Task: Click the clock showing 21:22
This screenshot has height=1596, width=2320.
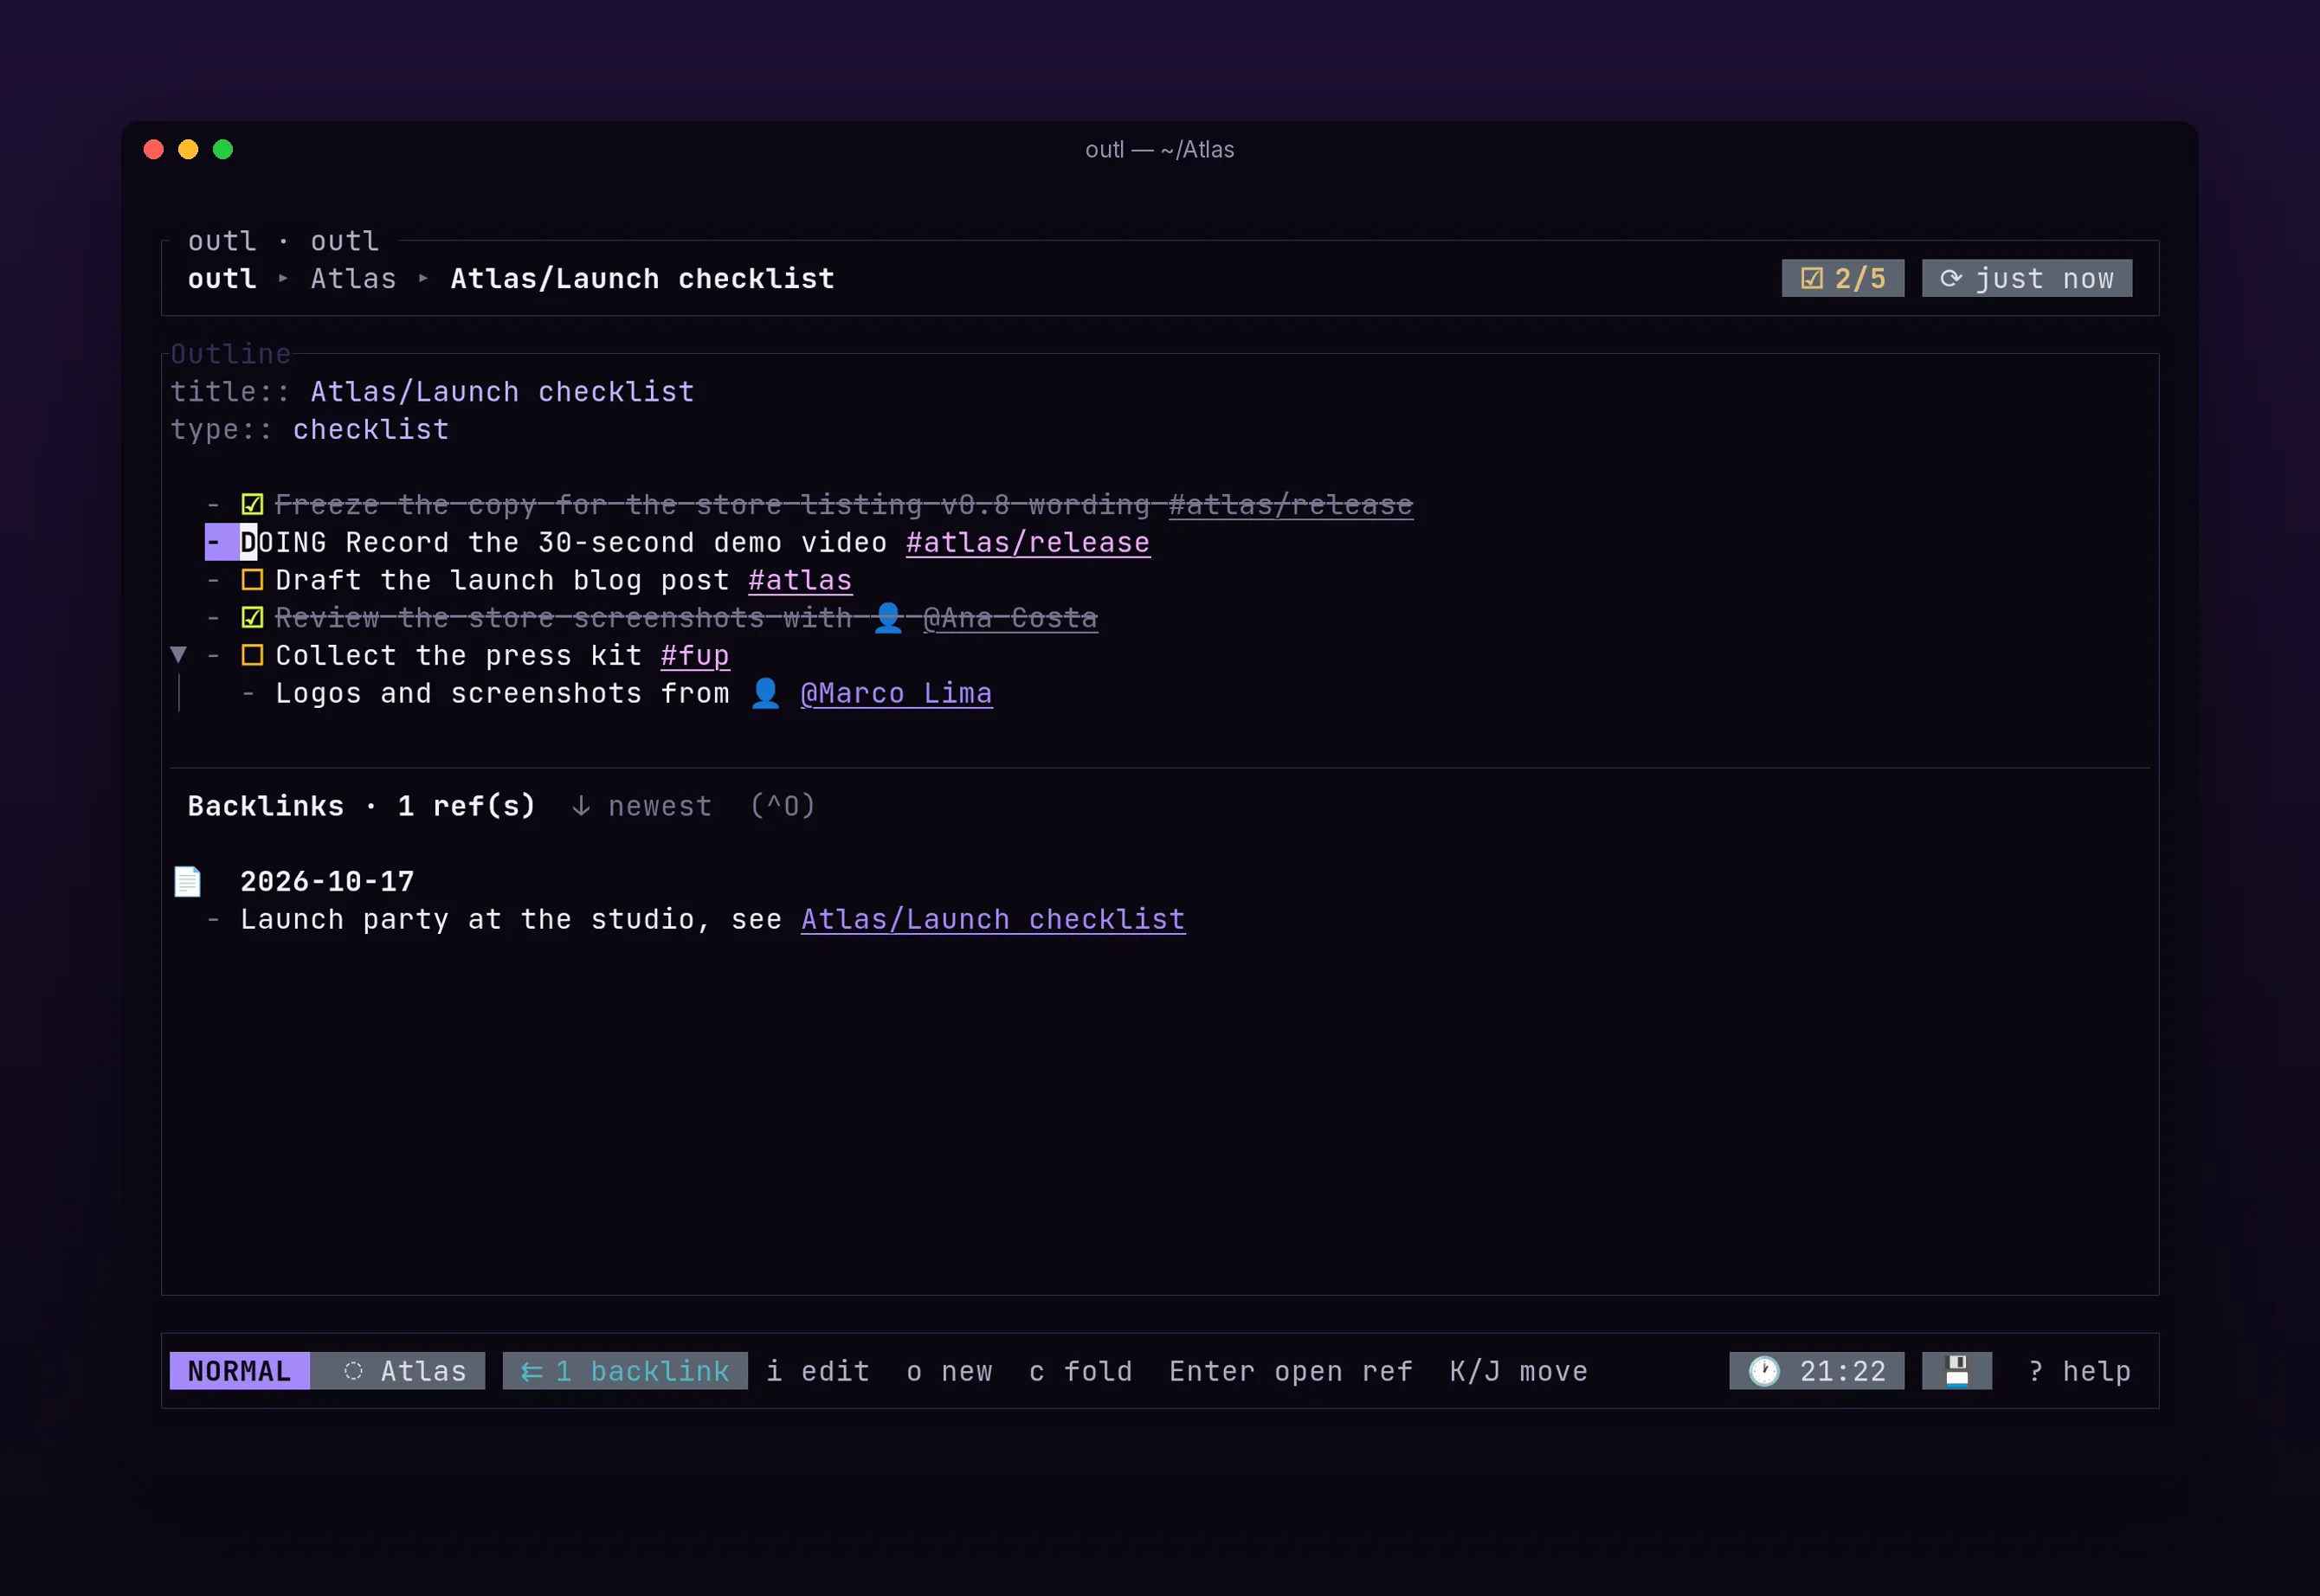Action: click(x=1816, y=1371)
